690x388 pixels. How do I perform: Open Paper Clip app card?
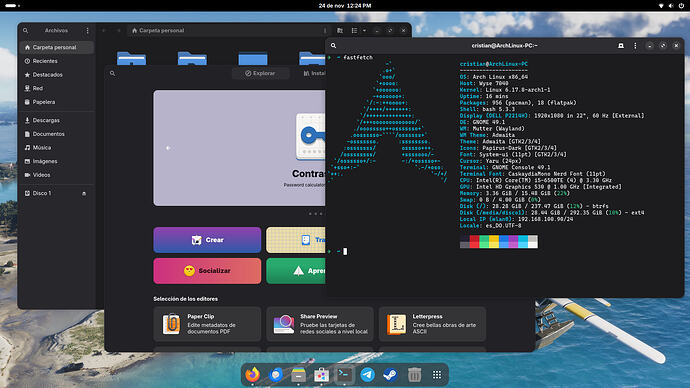coord(207,324)
